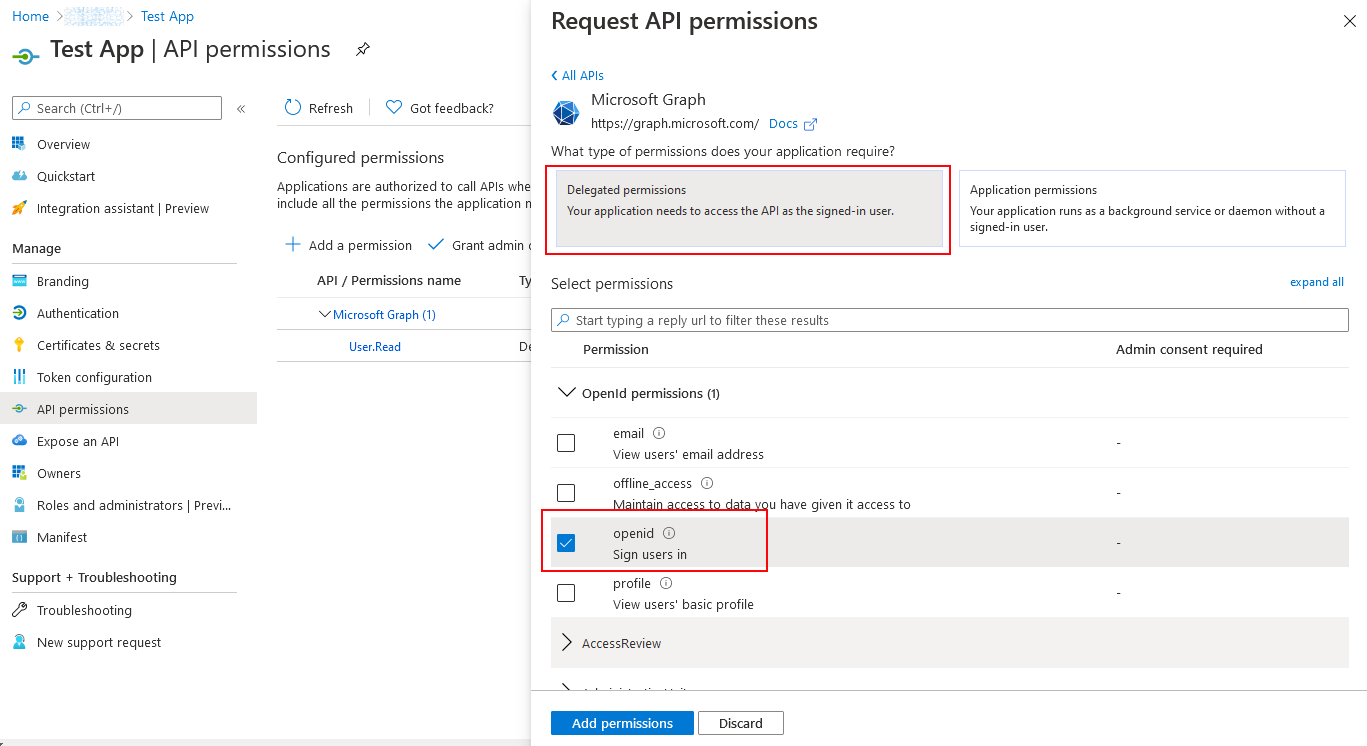Click the Token configuration bars icon
Screen dimensions: 1367x746
pos(19,377)
